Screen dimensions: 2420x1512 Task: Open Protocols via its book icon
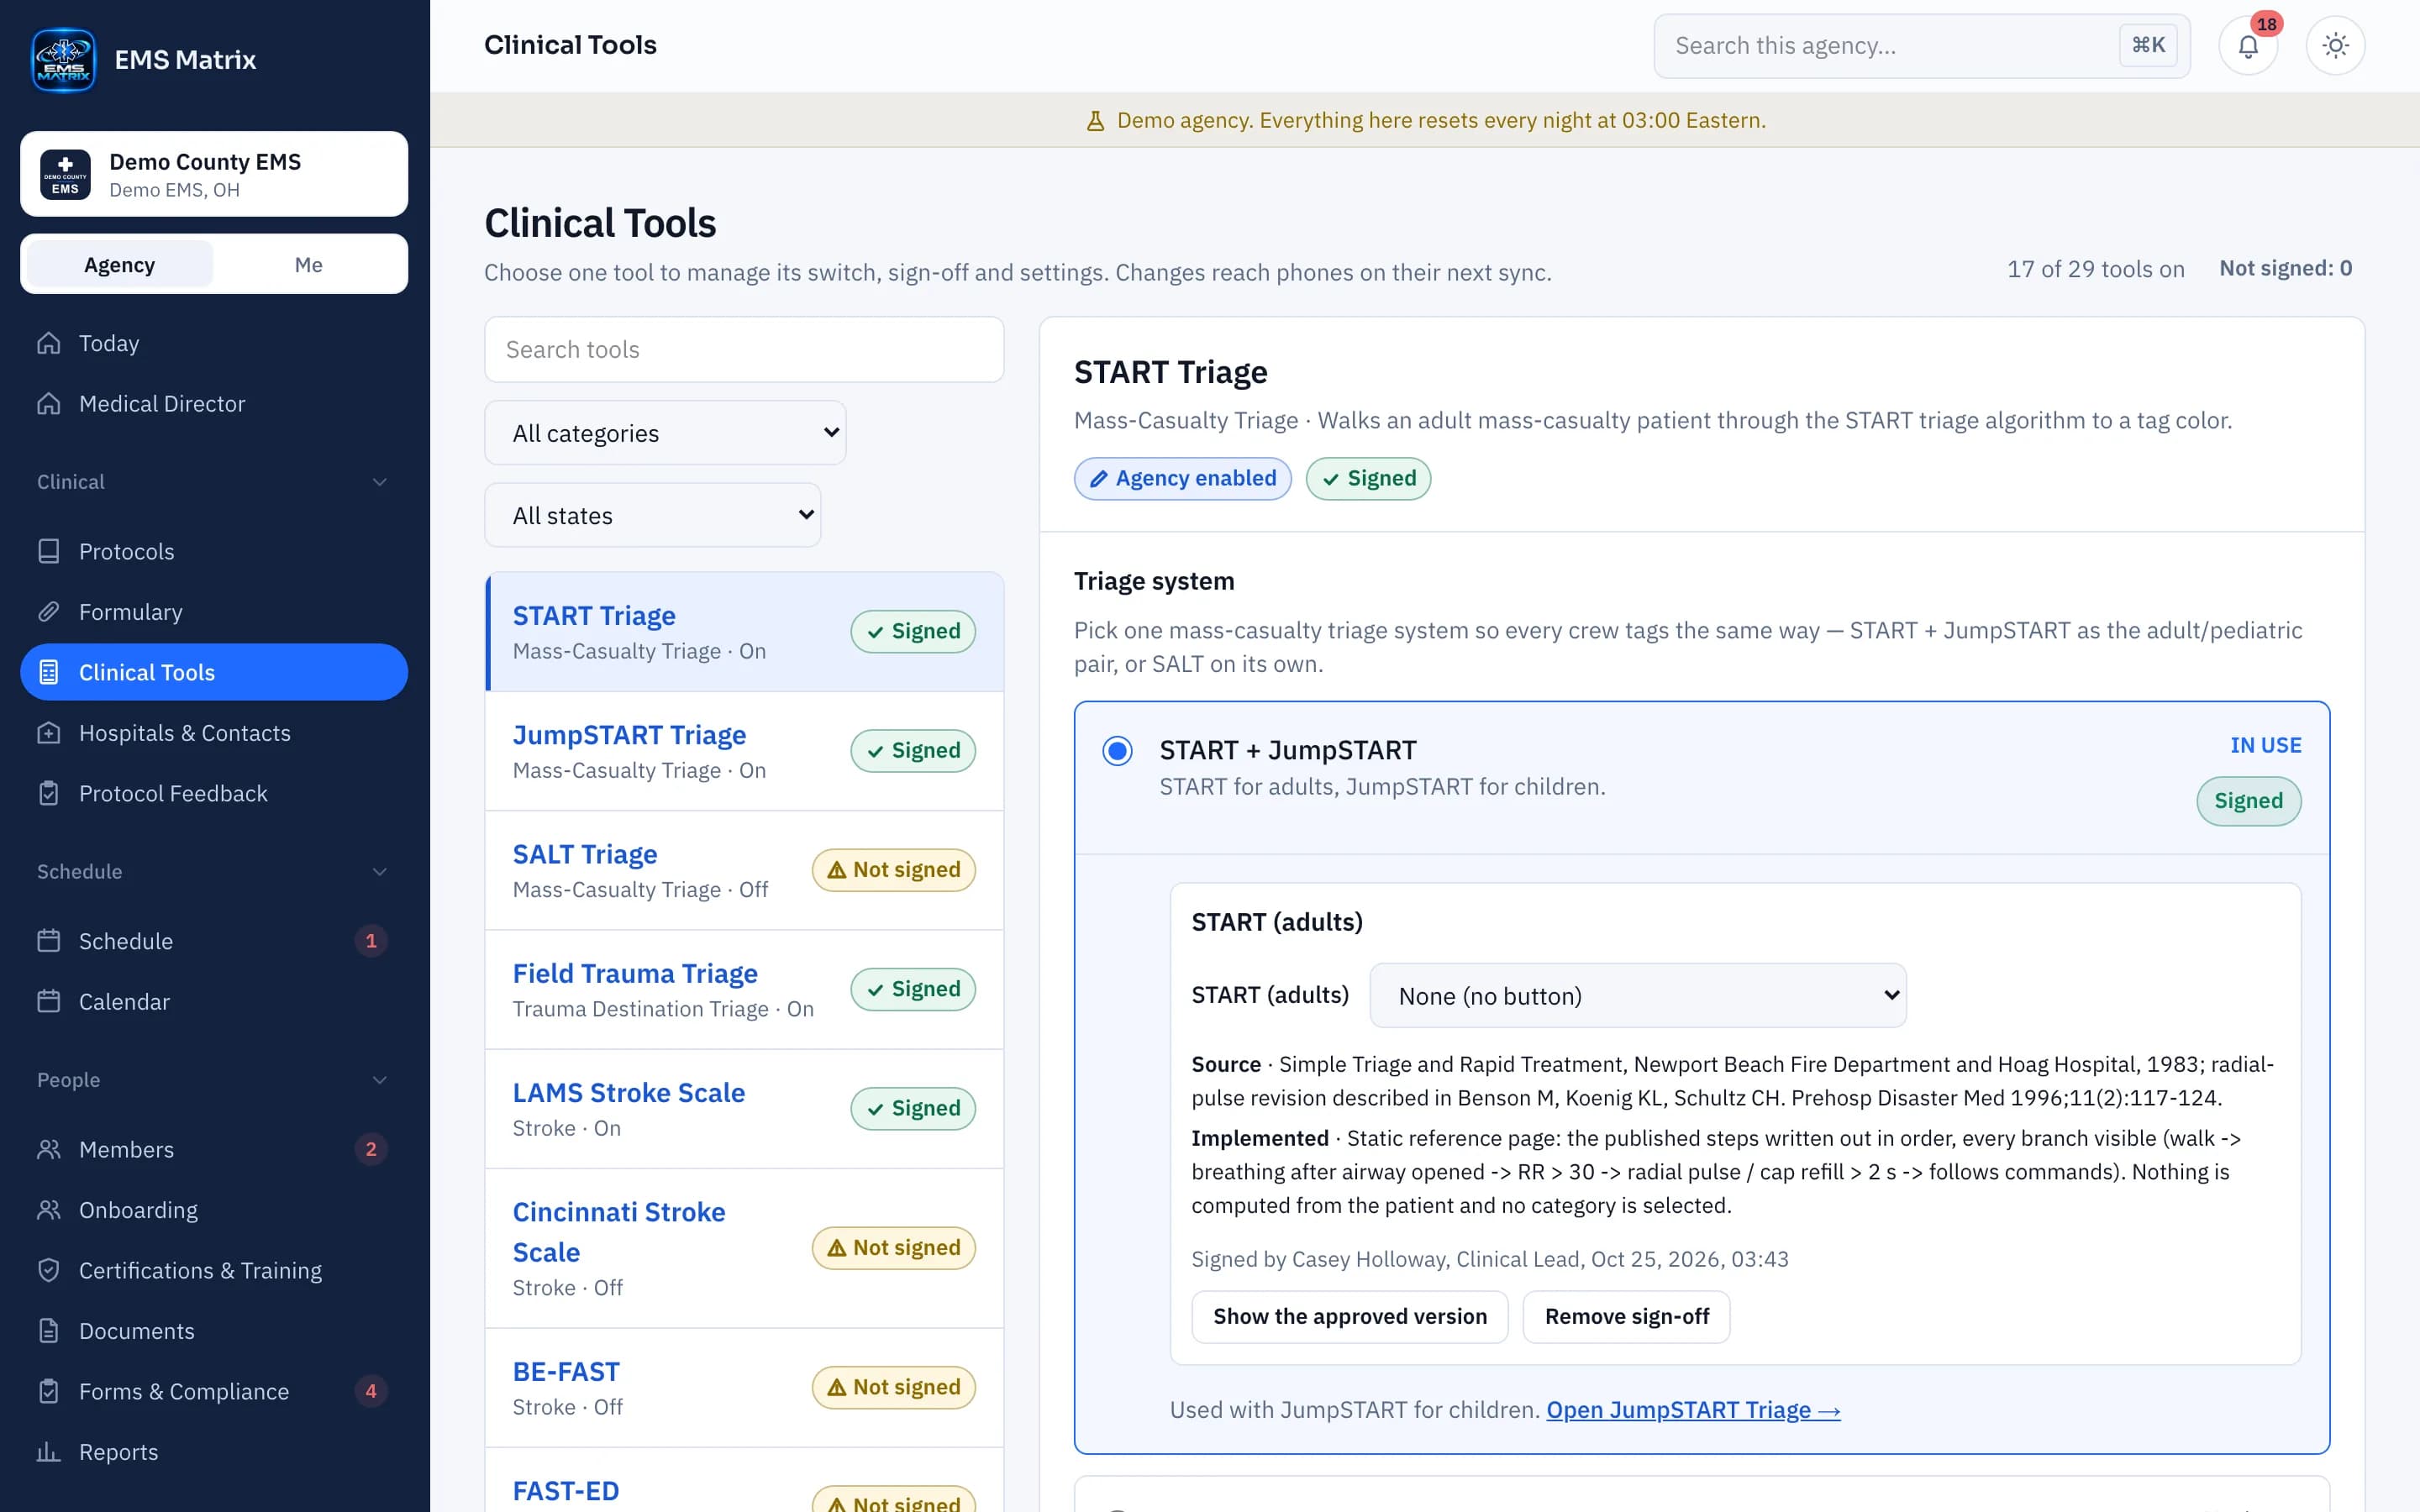[x=49, y=551]
